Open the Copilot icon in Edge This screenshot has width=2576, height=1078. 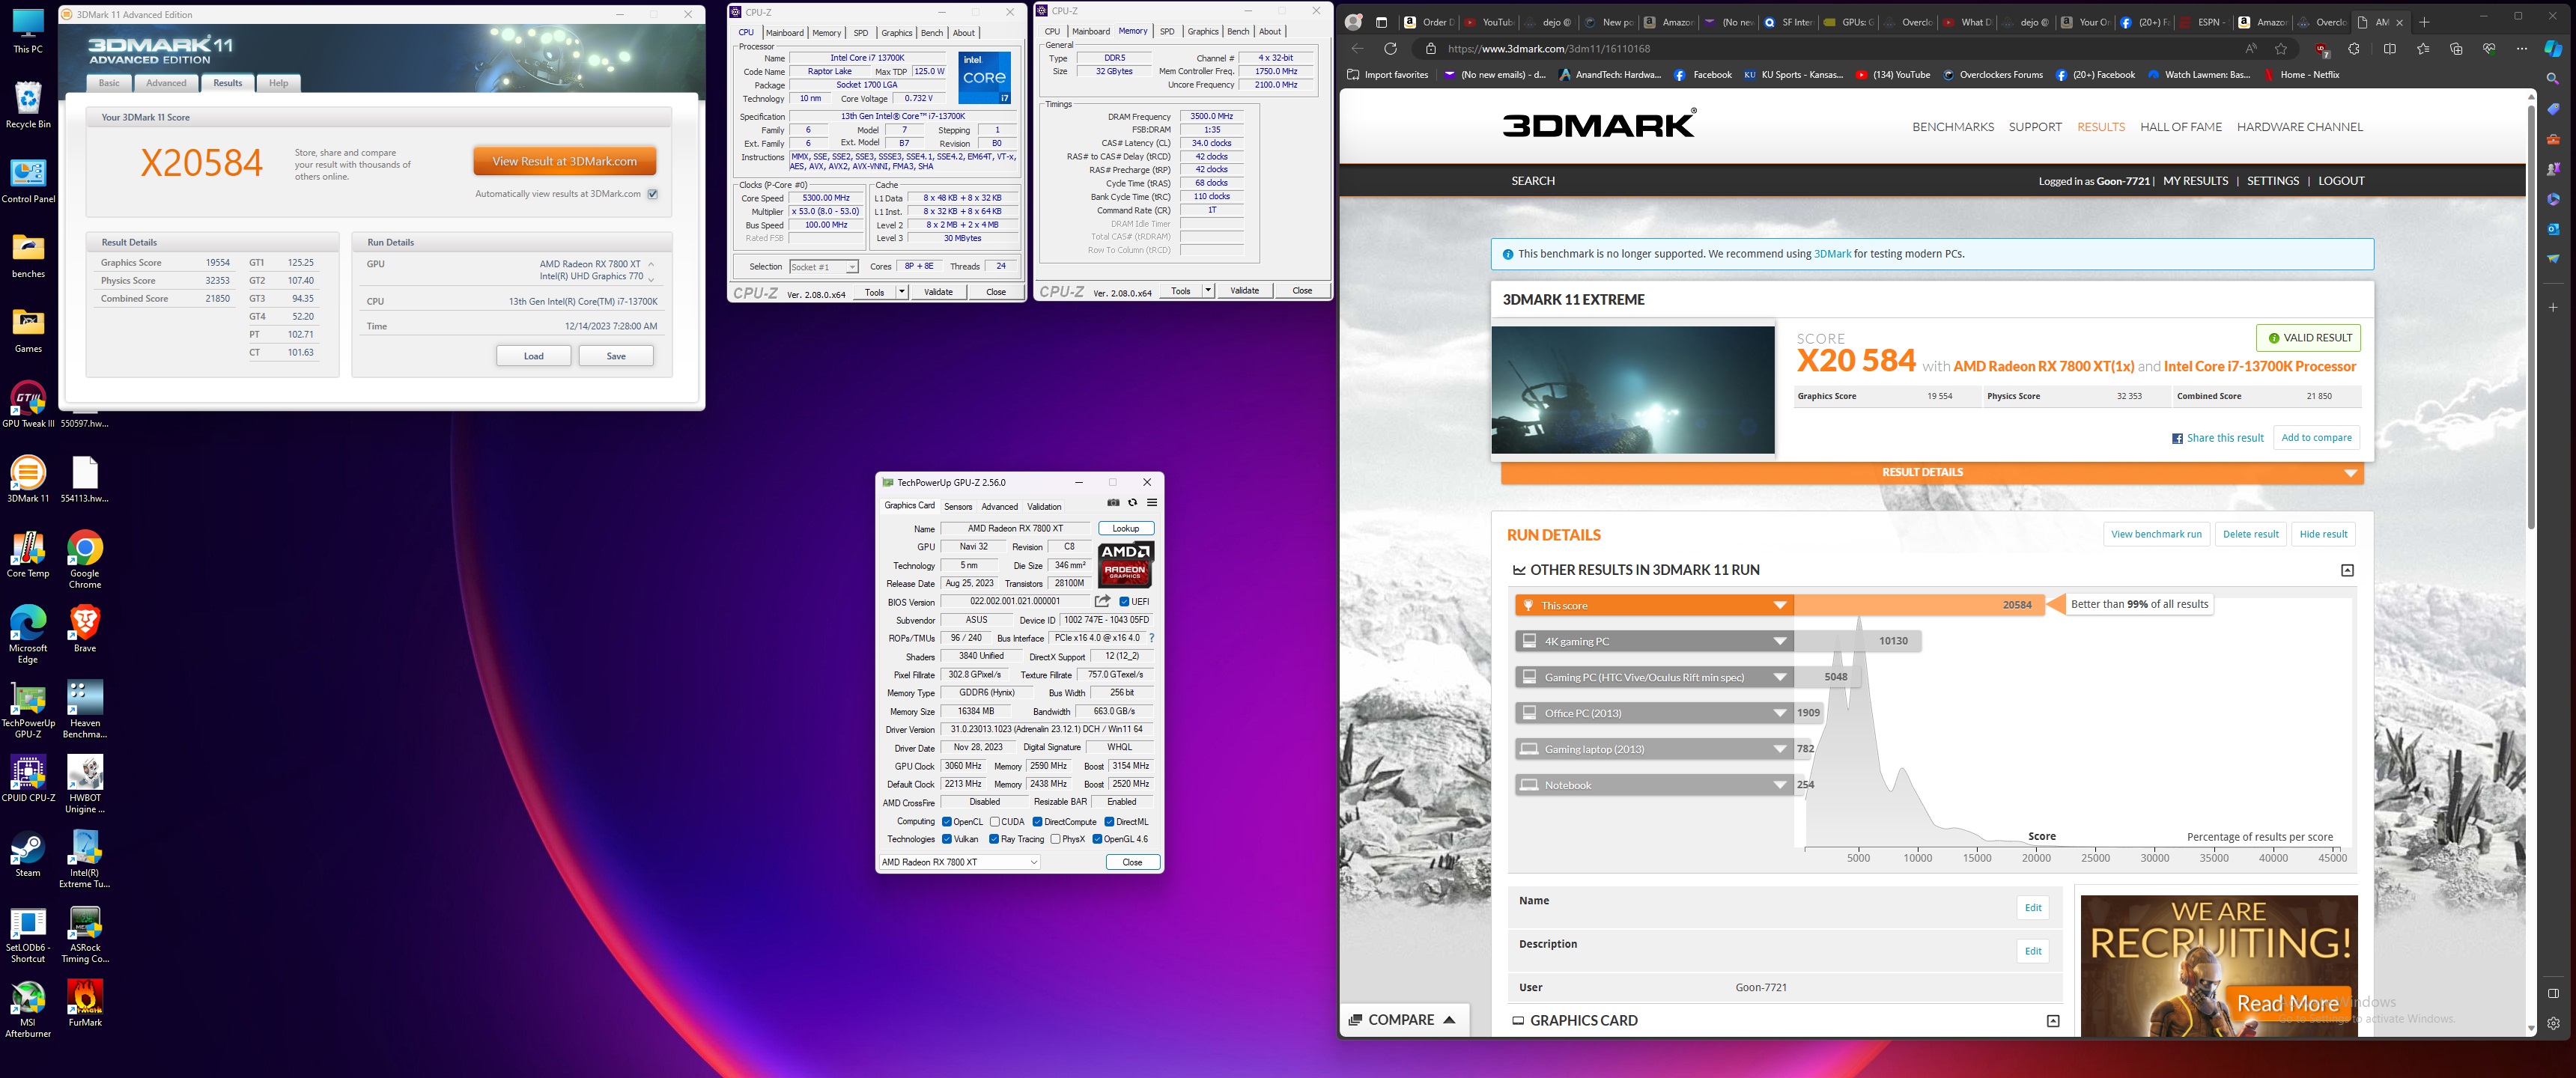pyautogui.click(x=2553, y=48)
